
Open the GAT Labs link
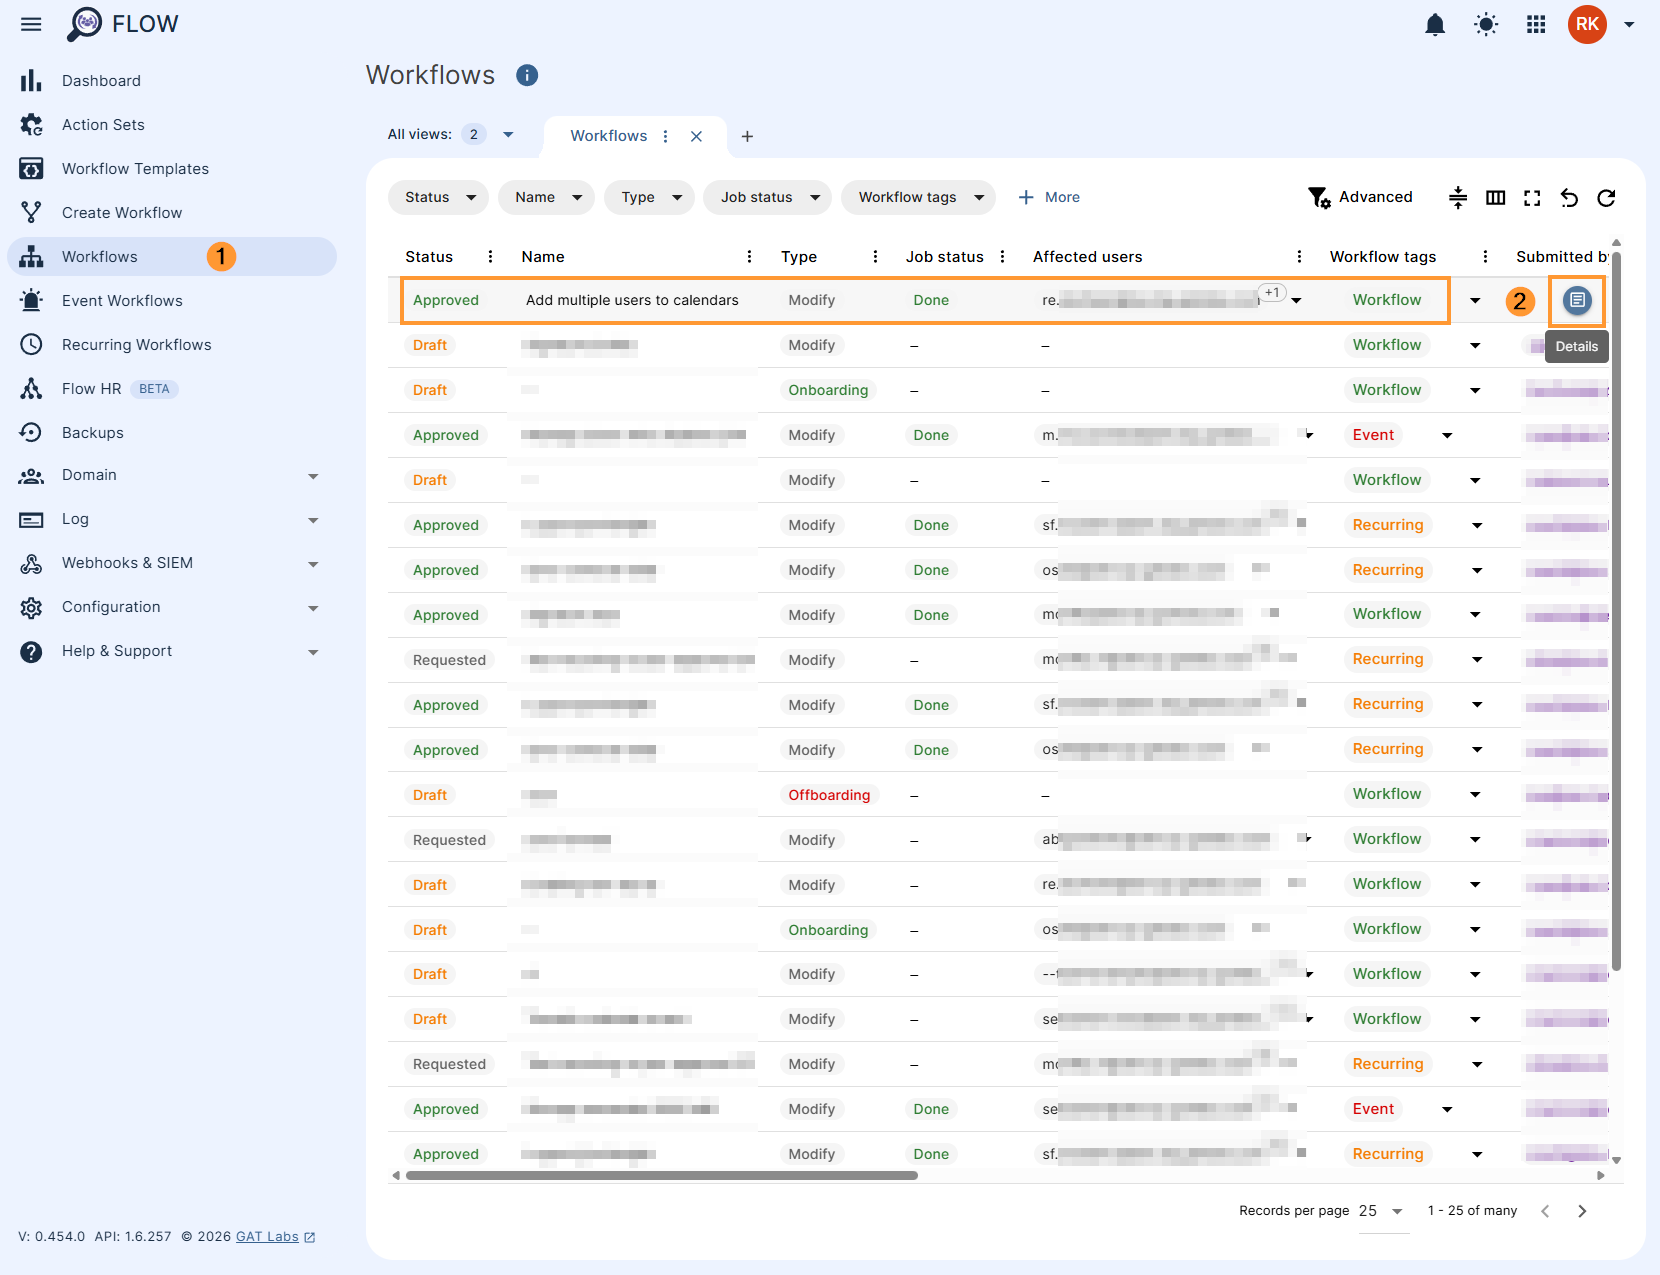pyautogui.click(x=275, y=1237)
